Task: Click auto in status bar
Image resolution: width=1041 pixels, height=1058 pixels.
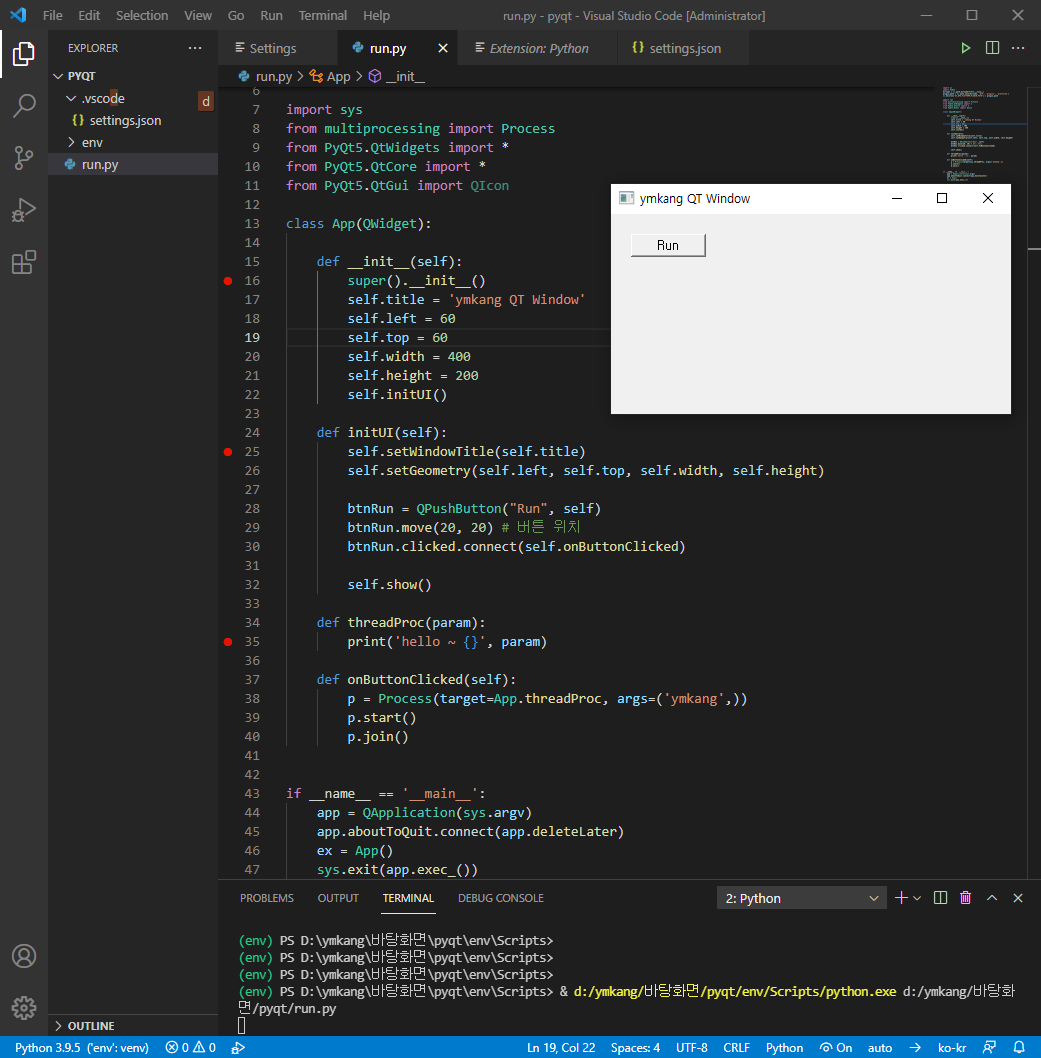Action: [x=880, y=1047]
